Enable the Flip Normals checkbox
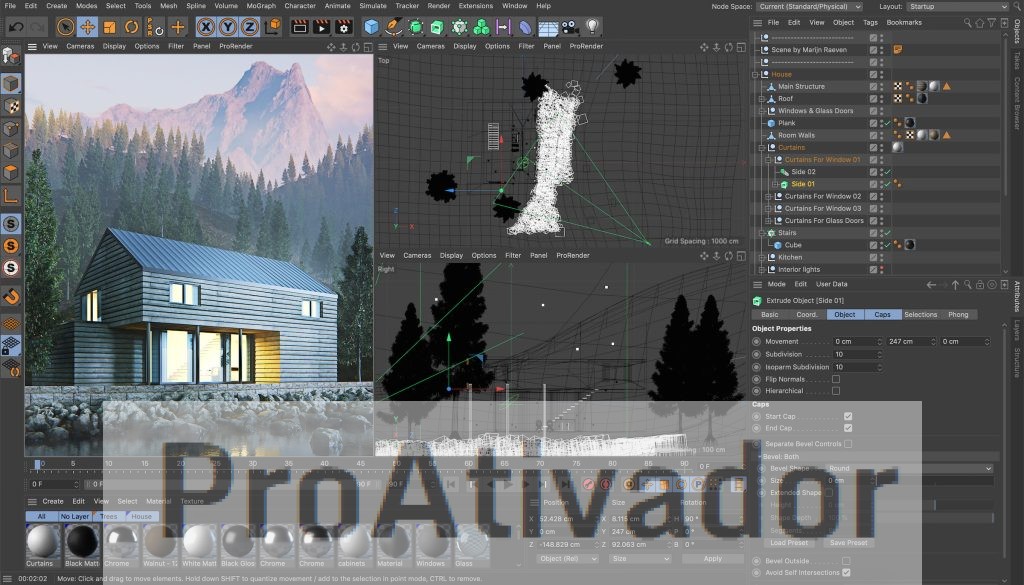Viewport: 1024px width, 585px height. coord(837,380)
